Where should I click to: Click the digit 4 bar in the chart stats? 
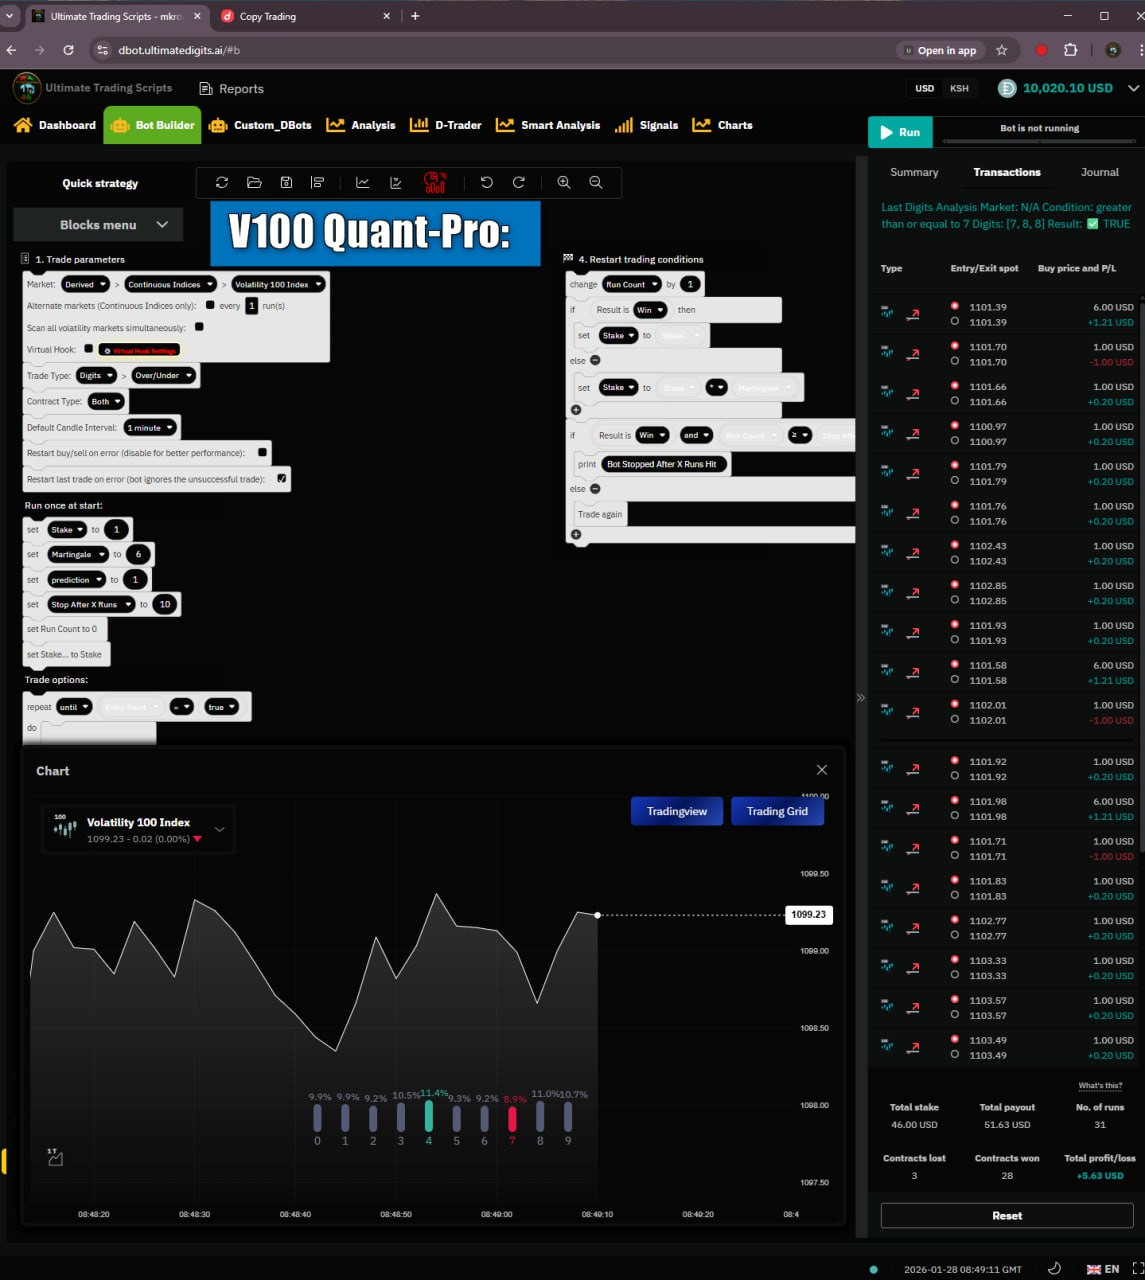[429, 1117]
